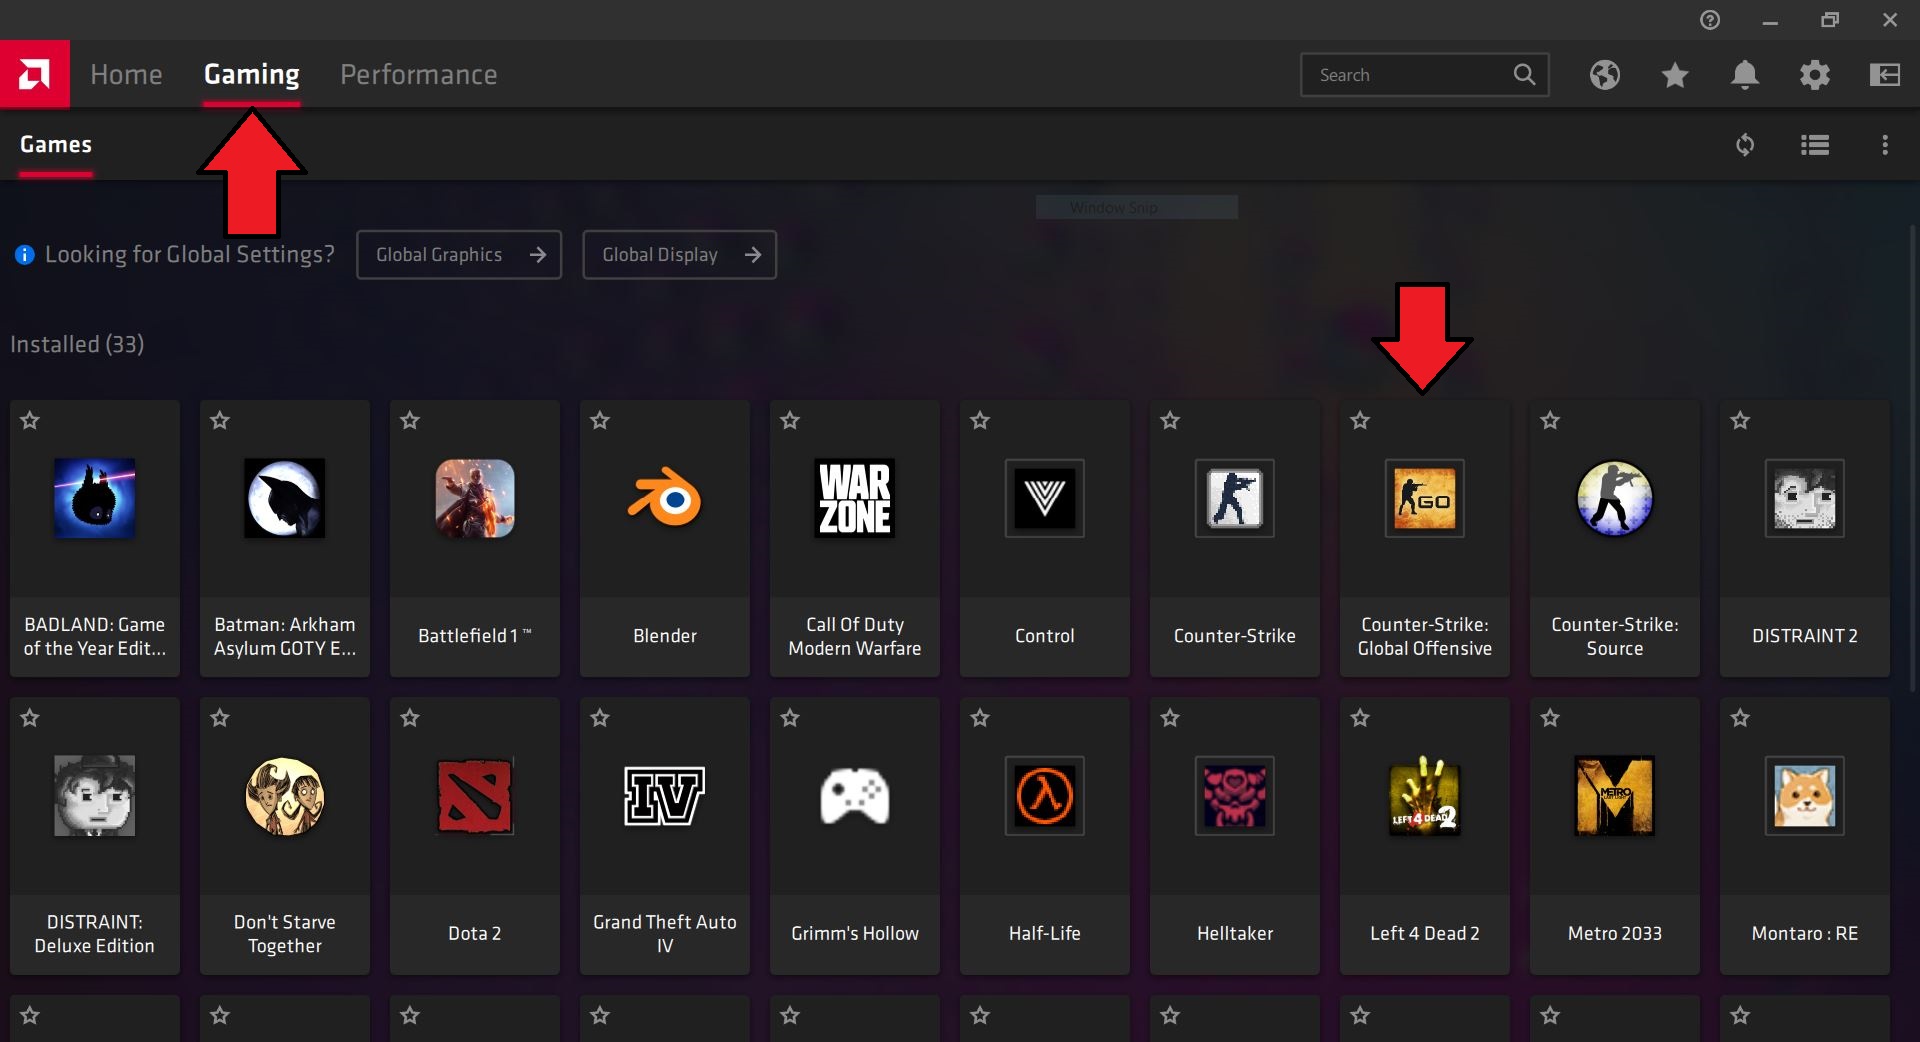
Task: Select the Games sub-tab
Action: pyautogui.click(x=56, y=145)
